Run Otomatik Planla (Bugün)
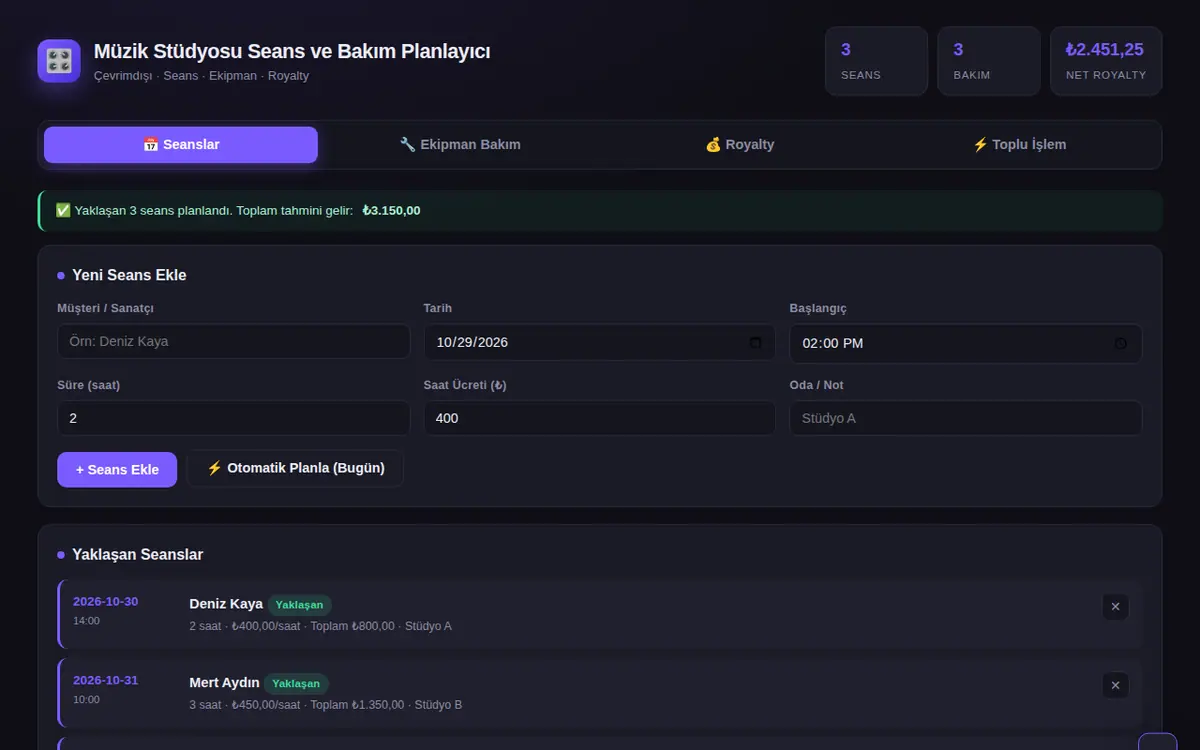Viewport: 1200px width, 750px height. pos(295,468)
